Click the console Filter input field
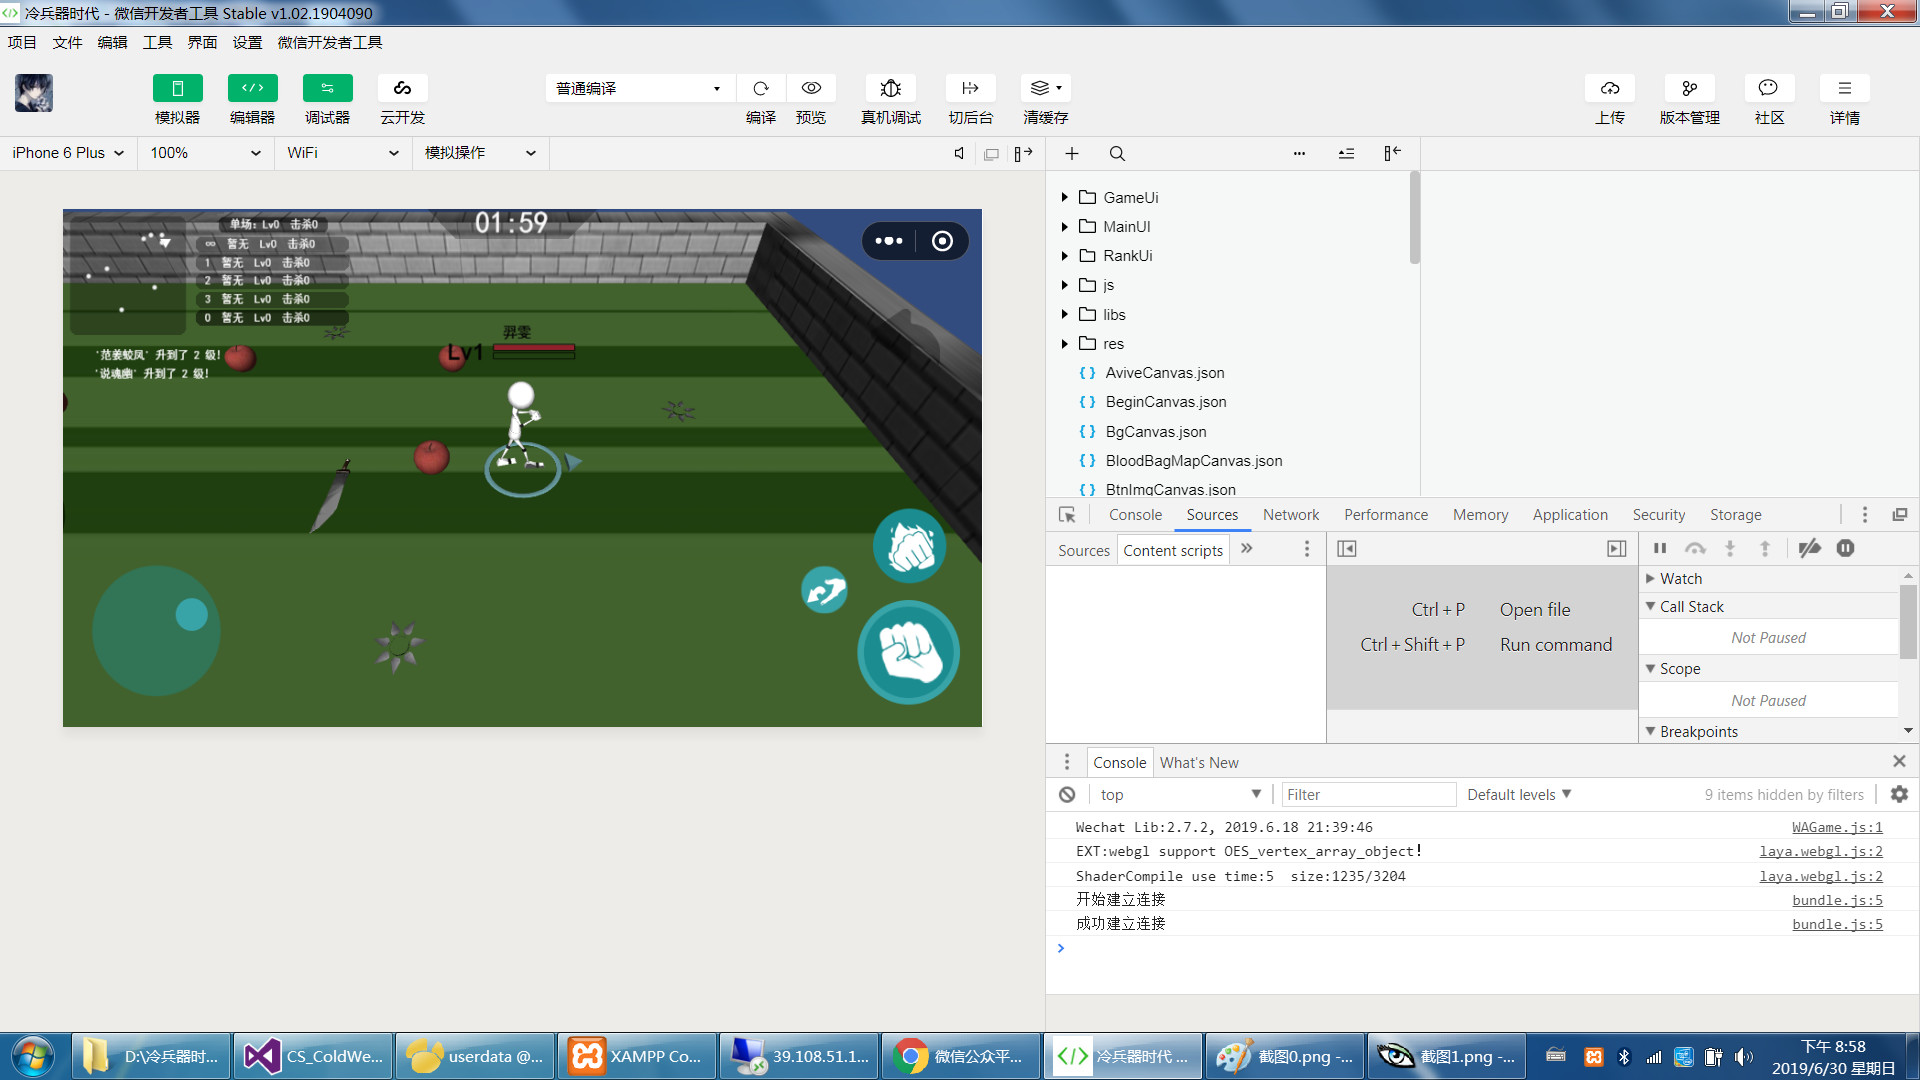Viewport: 1920px width, 1080px height. (1367, 794)
